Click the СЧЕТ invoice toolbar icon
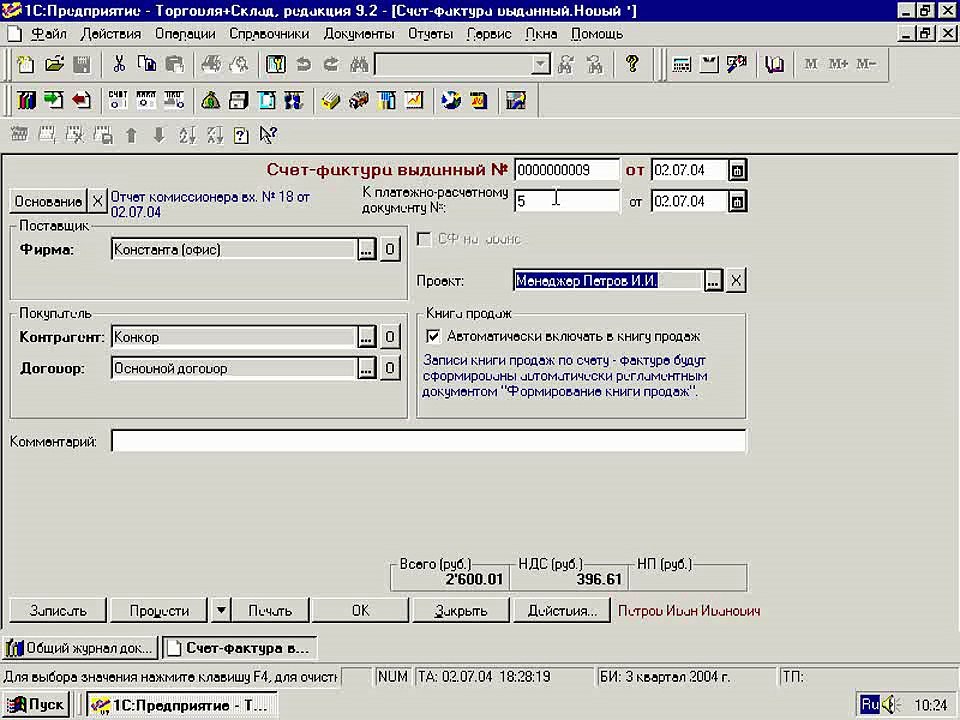 [118, 100]
